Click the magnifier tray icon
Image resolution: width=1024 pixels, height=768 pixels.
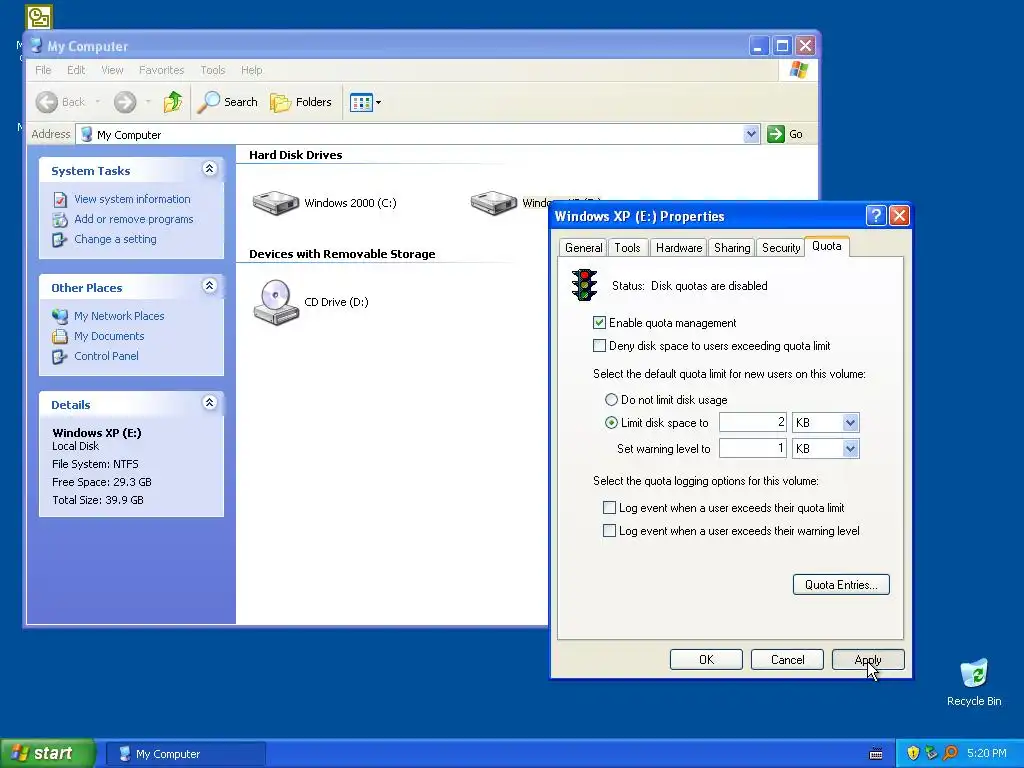pos(950,753)
